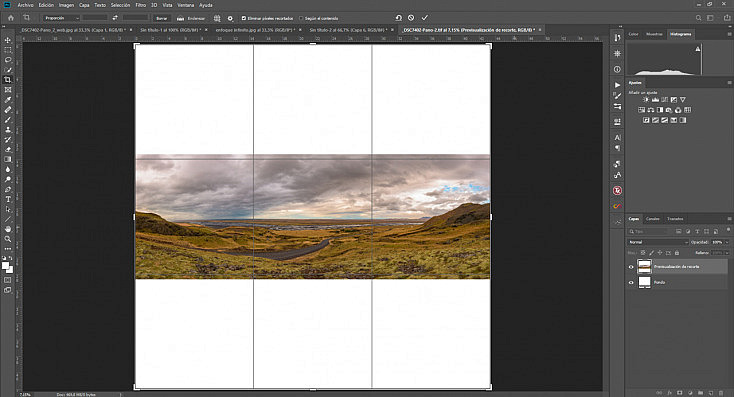Open the Imagen menu
734x397 pixels.
coord(66,5)
